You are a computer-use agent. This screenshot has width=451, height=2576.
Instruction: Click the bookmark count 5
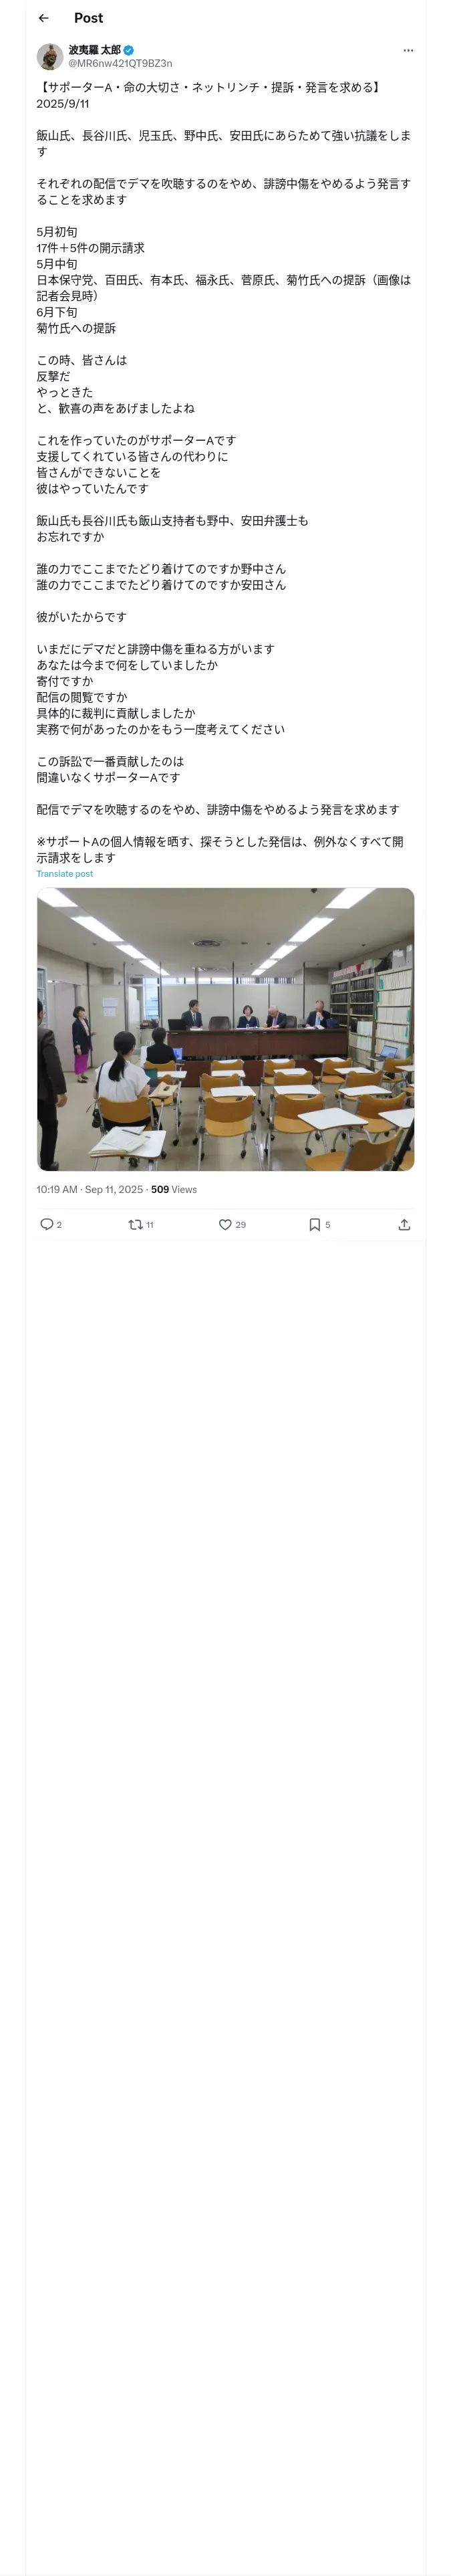(x=327, y=1225)
